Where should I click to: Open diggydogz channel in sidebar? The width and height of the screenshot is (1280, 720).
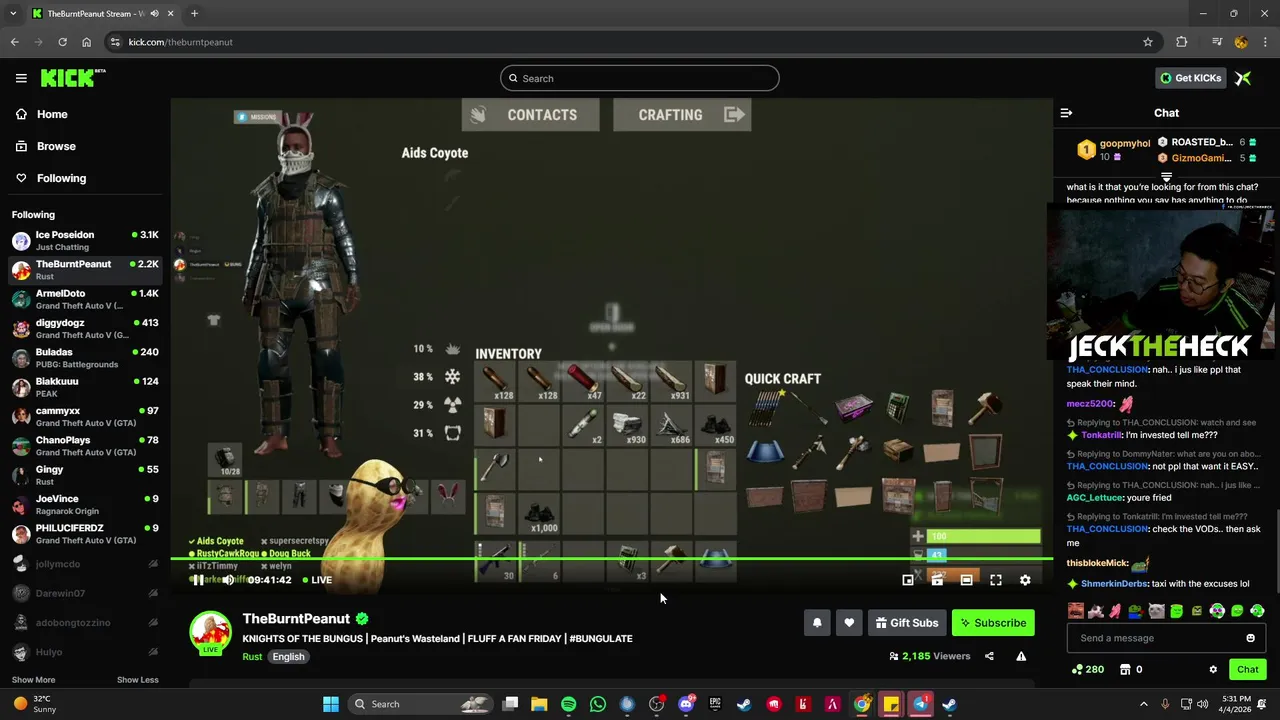pos(85,328)
